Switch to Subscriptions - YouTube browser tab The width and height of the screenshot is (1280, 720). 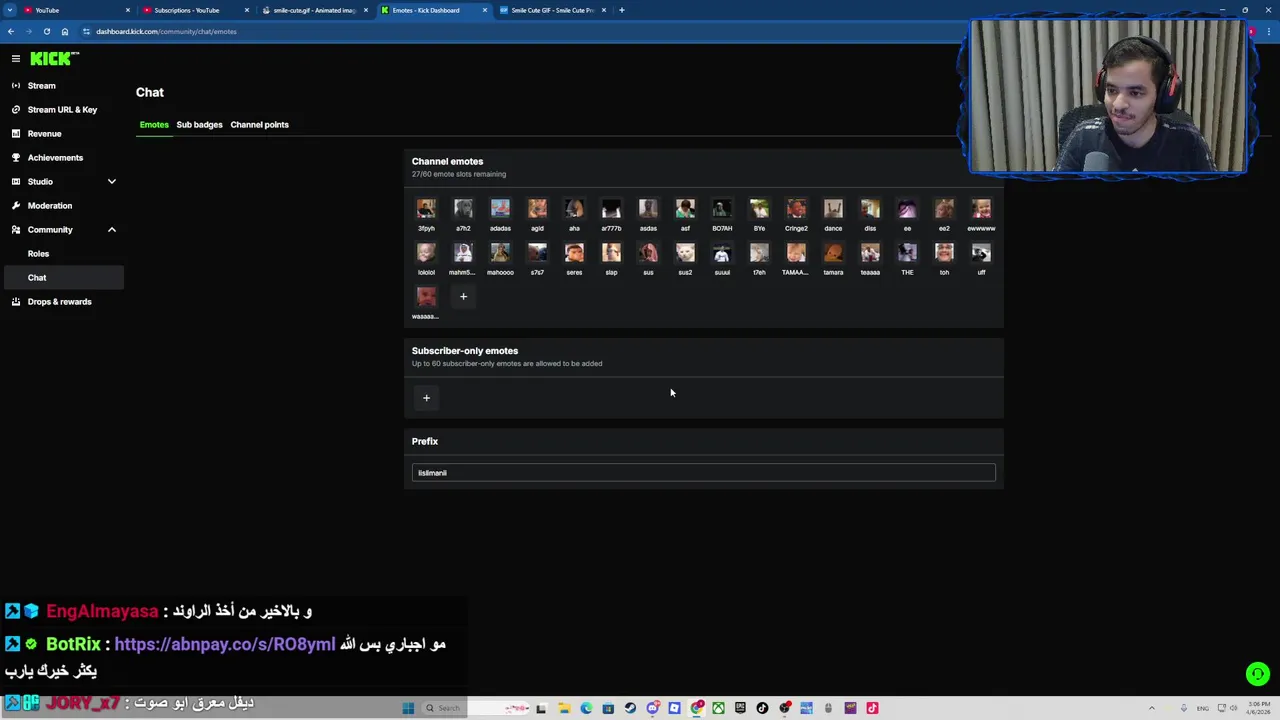(194, 10)
